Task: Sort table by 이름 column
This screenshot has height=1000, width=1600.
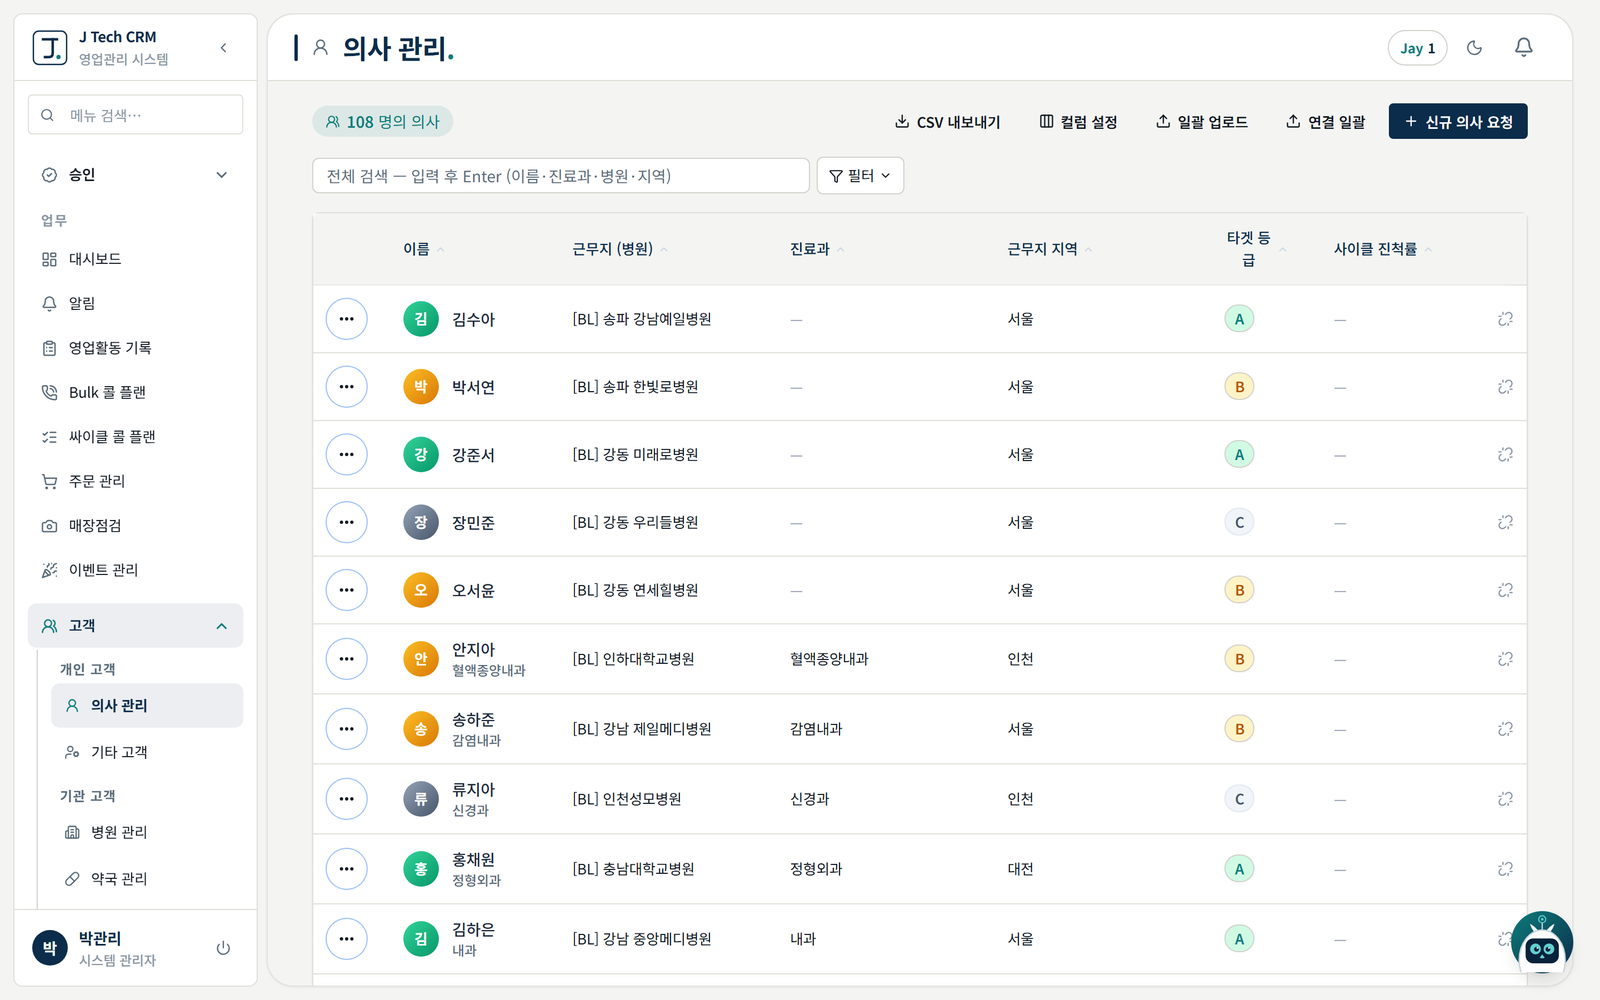Action: pos(423,249)
